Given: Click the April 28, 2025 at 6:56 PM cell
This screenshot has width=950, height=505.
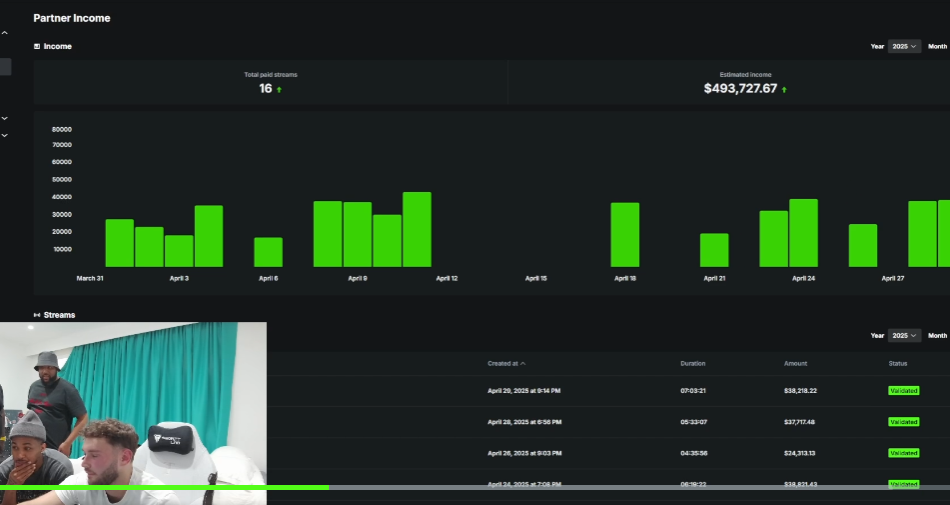Looking at the screenshot, I should pyautogui.click(x=524, y=422).
